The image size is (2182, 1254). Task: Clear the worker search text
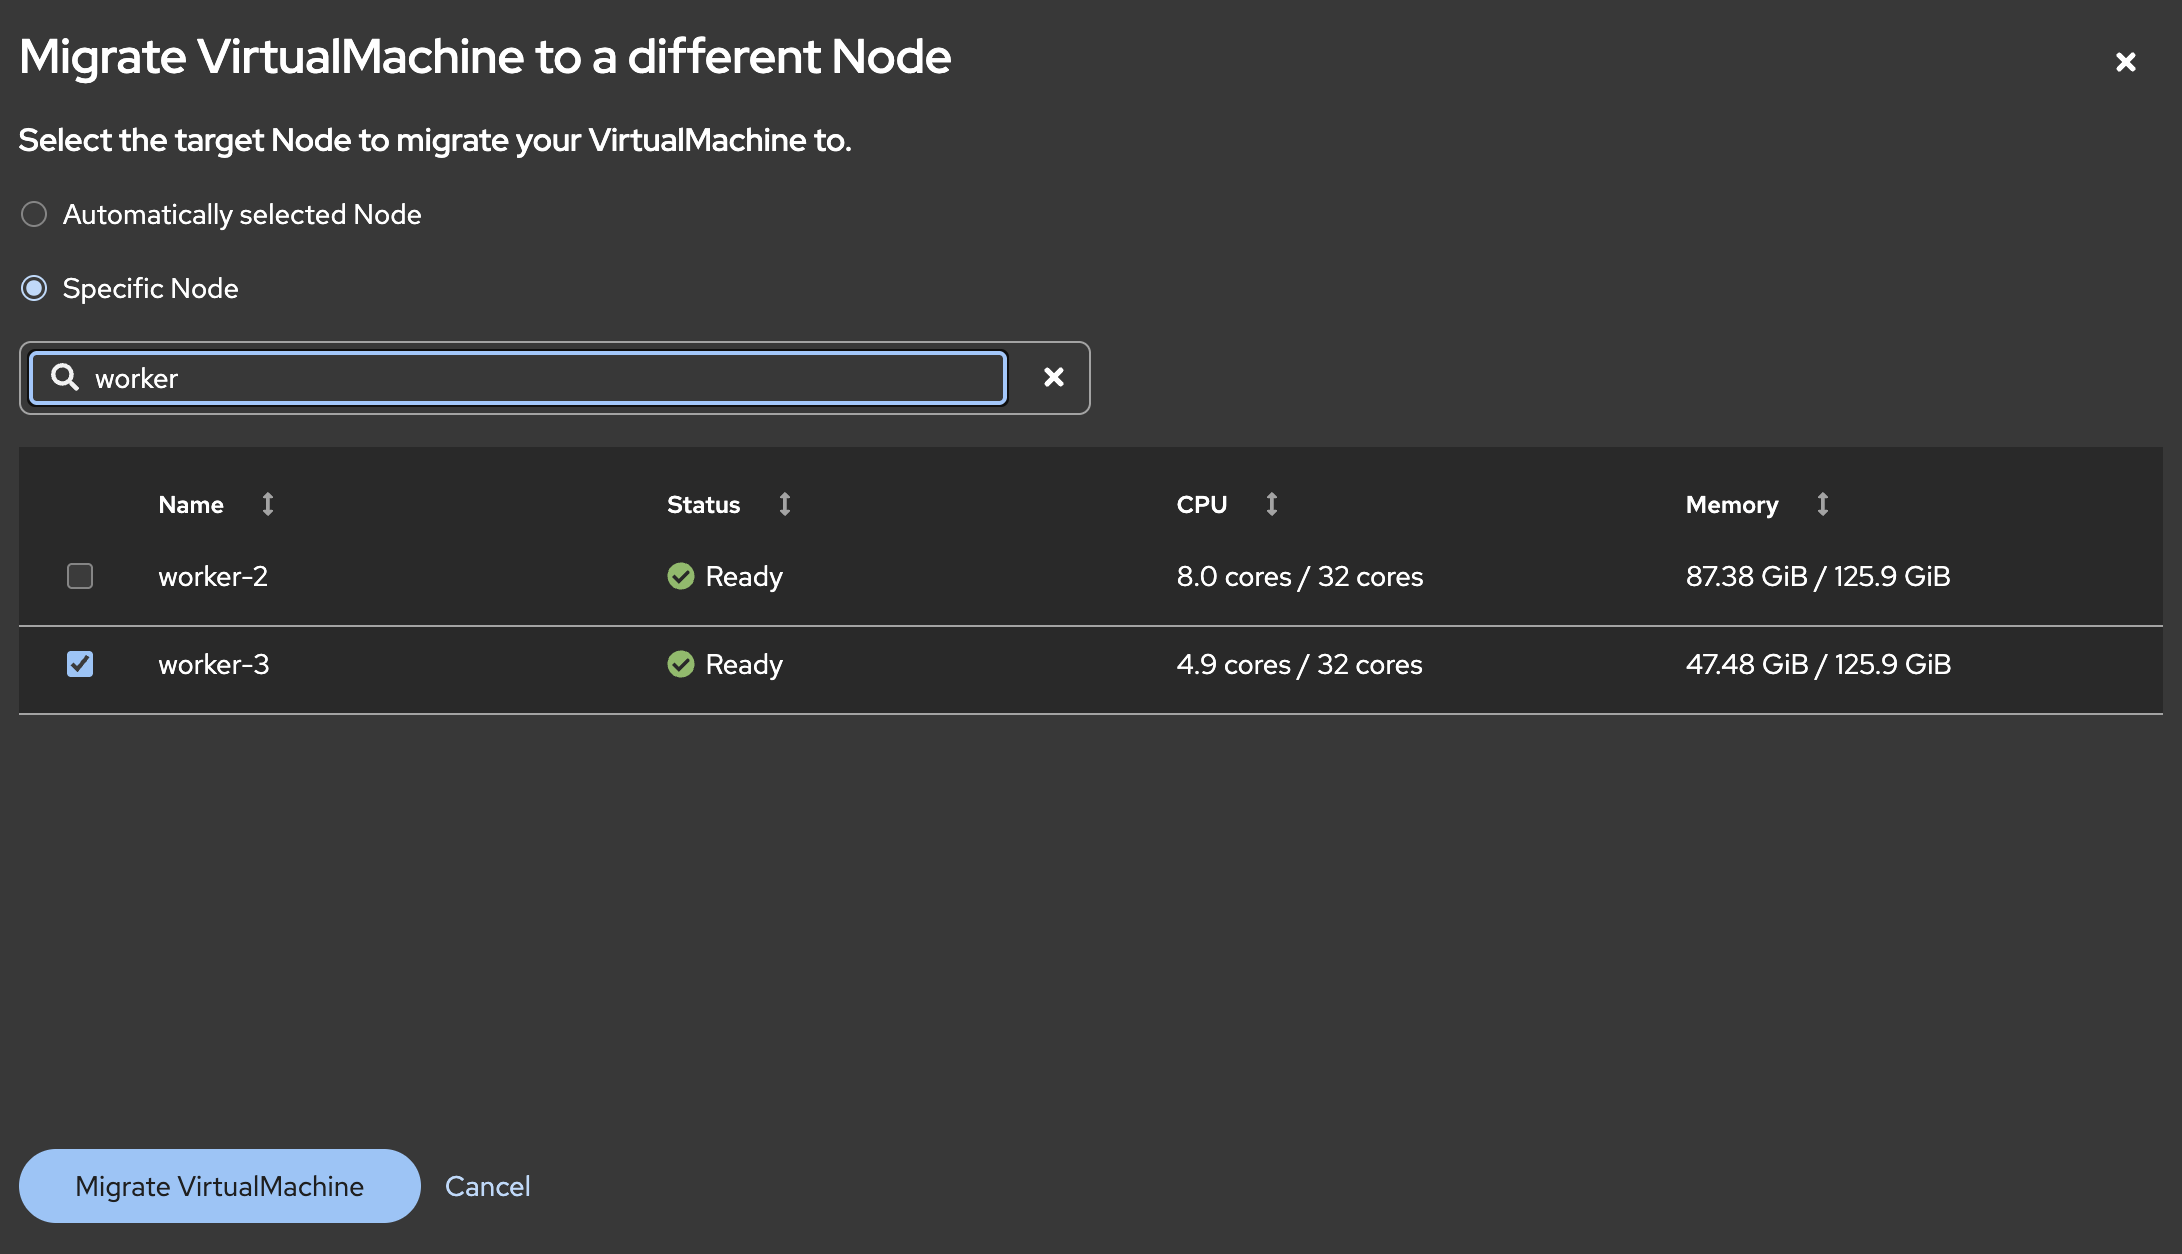[x=1053, y=377]
